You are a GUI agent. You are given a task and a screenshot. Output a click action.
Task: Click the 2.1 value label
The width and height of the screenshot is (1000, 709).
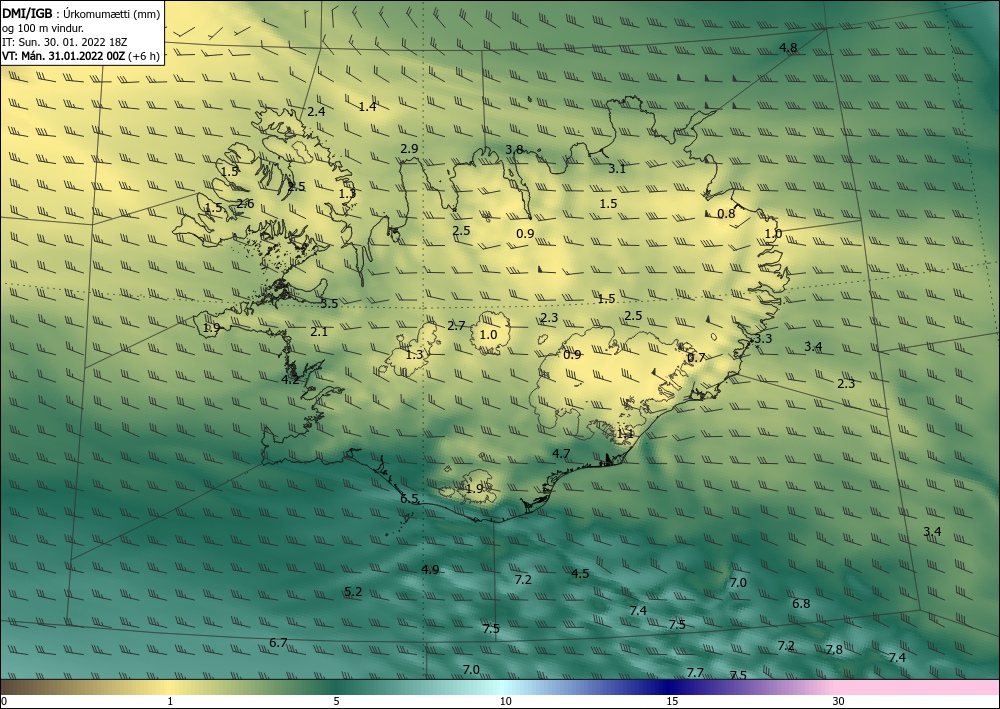coord(319,332)
